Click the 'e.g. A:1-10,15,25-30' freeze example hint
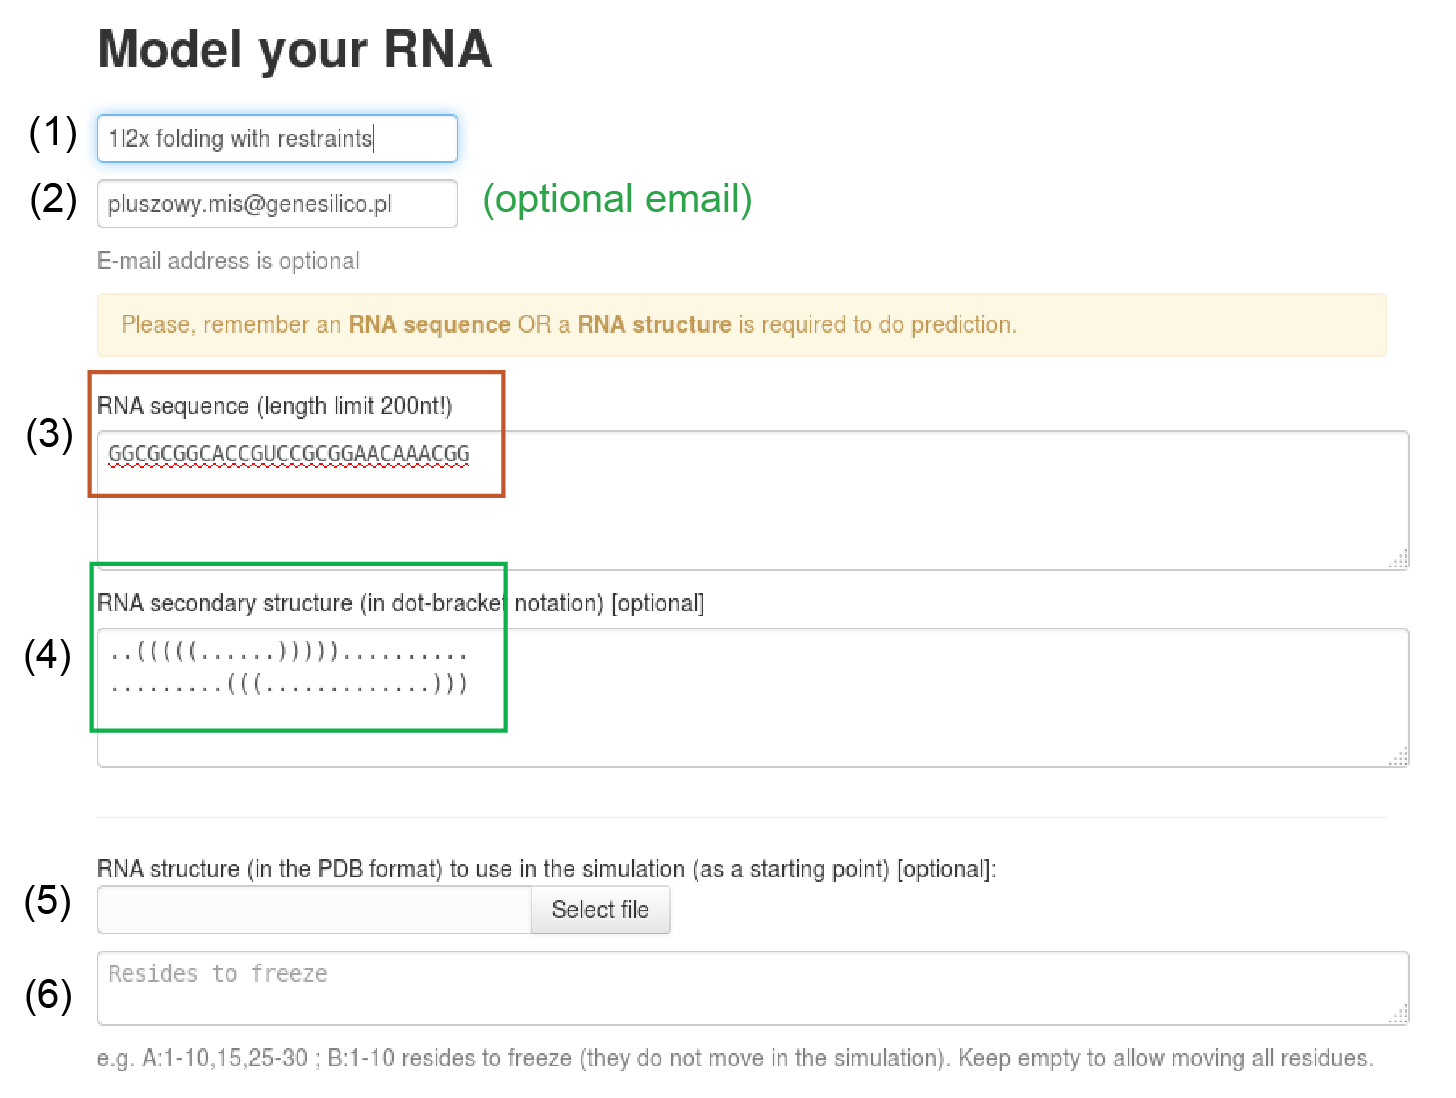The height and width of the screenshot is (1098, 1456). tap(734, 1058)
